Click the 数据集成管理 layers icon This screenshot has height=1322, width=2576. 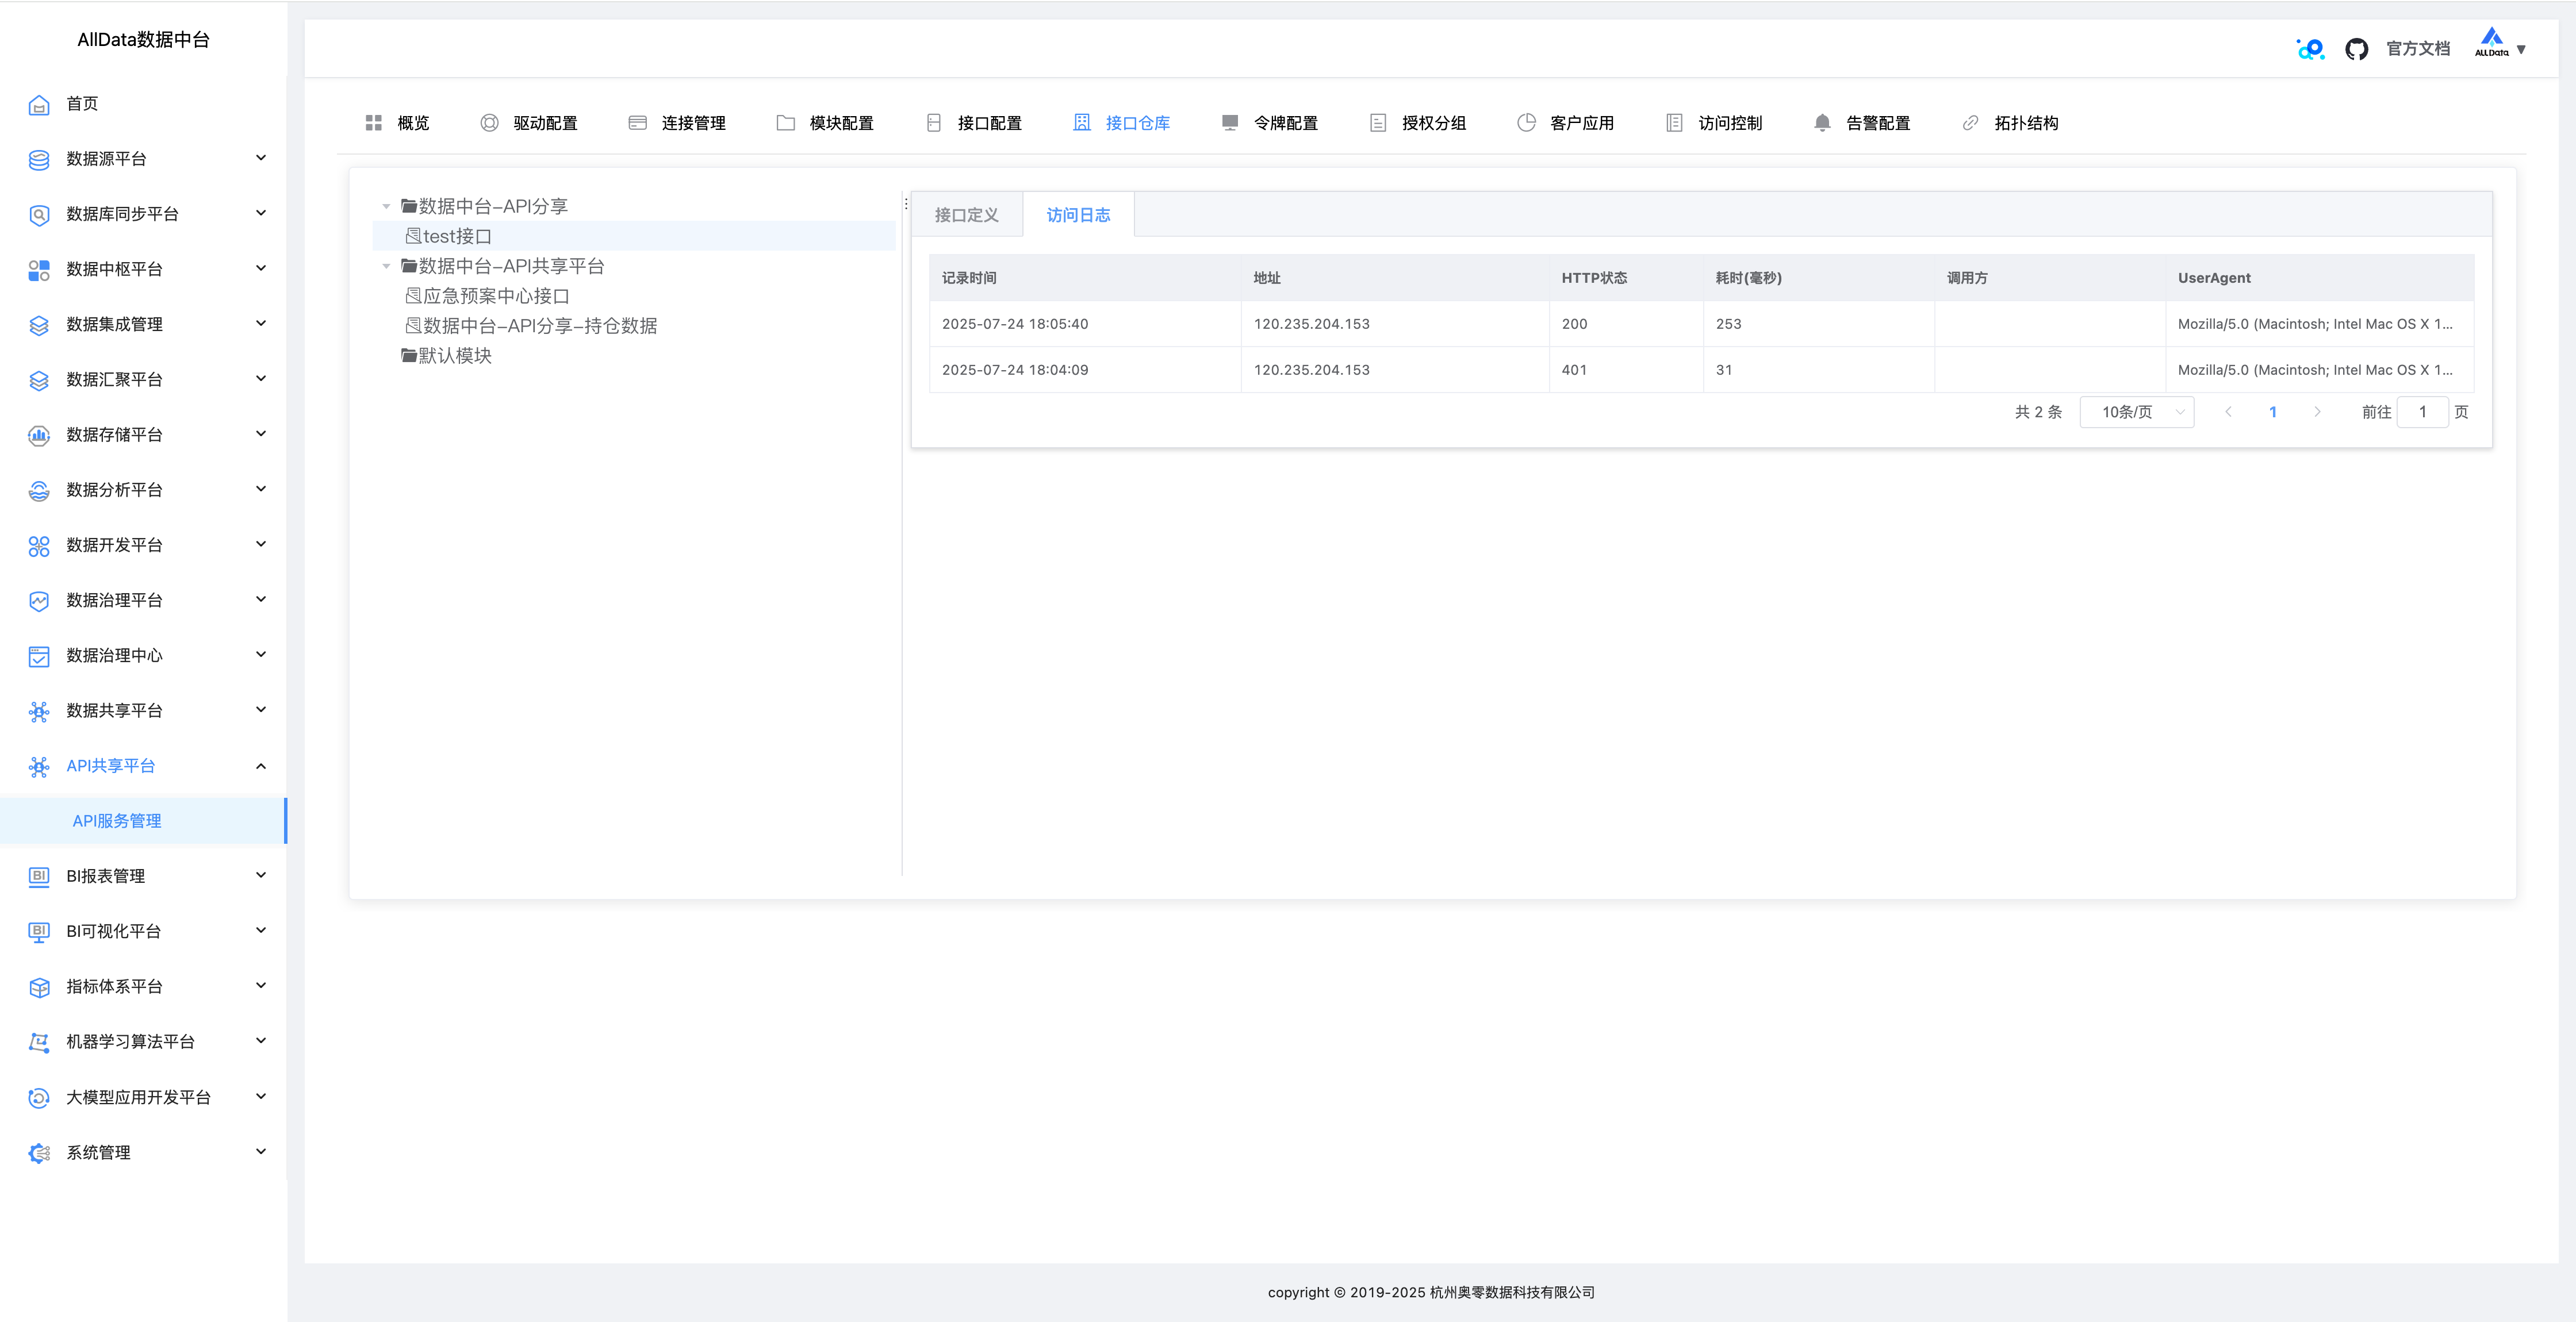[x=39, y=325]
